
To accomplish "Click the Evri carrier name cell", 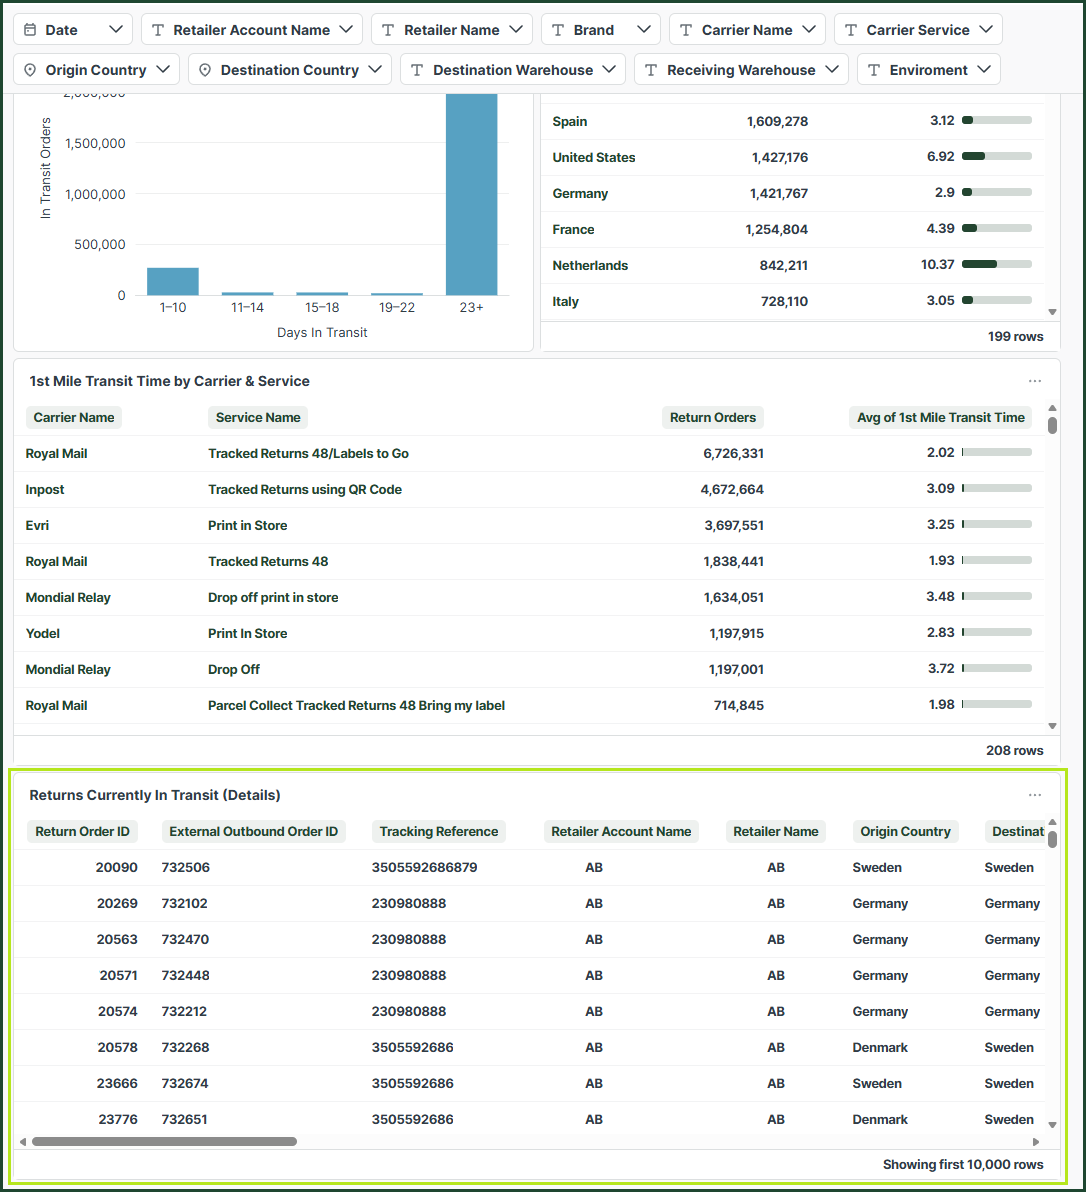I will 37,525.
